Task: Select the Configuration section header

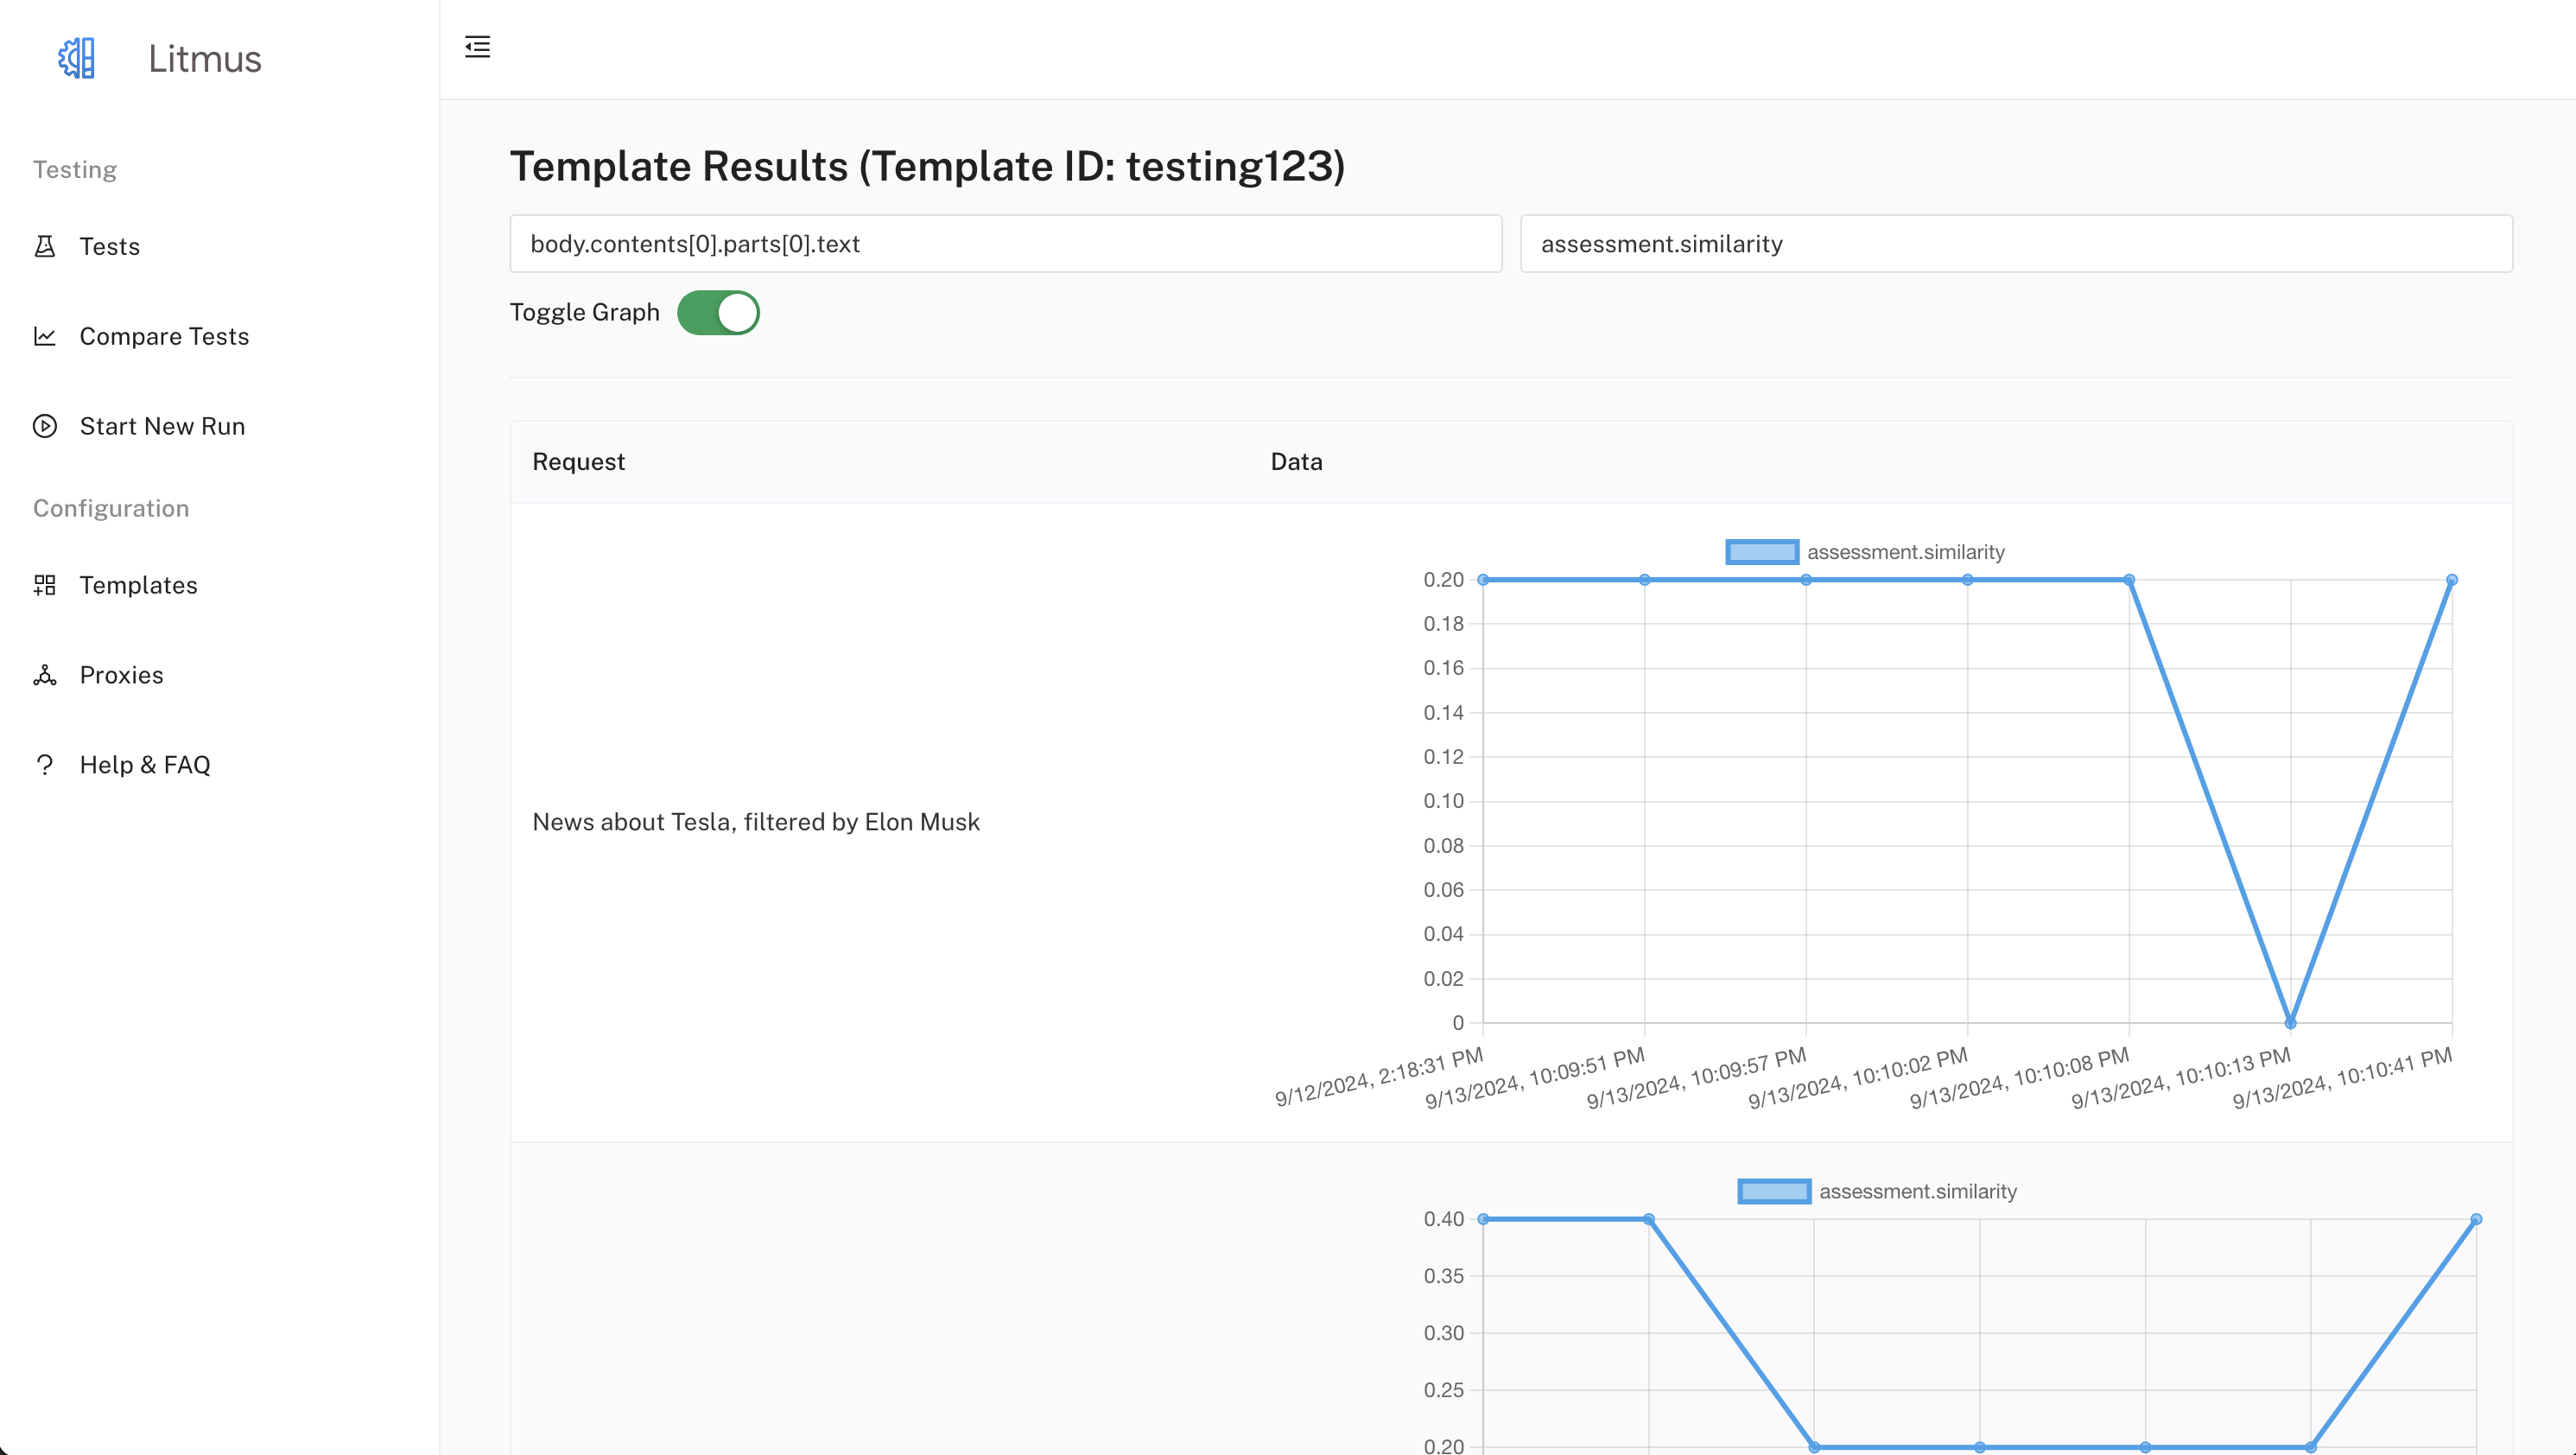Action: (110, 508)
